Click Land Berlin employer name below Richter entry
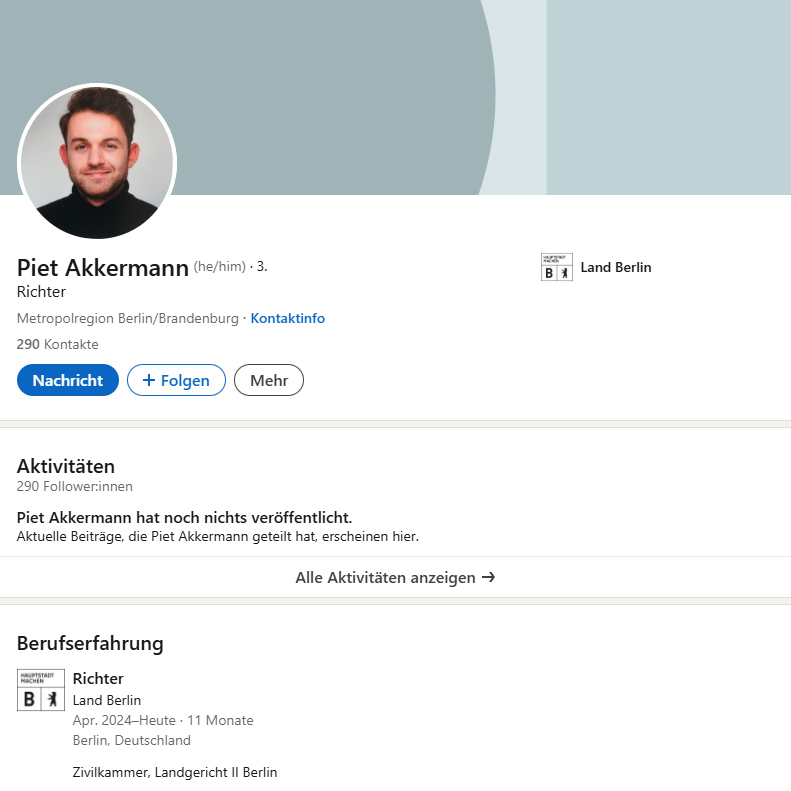Image resolution: width=791 pixels, height=791 pixels. (x=107, y=700)
